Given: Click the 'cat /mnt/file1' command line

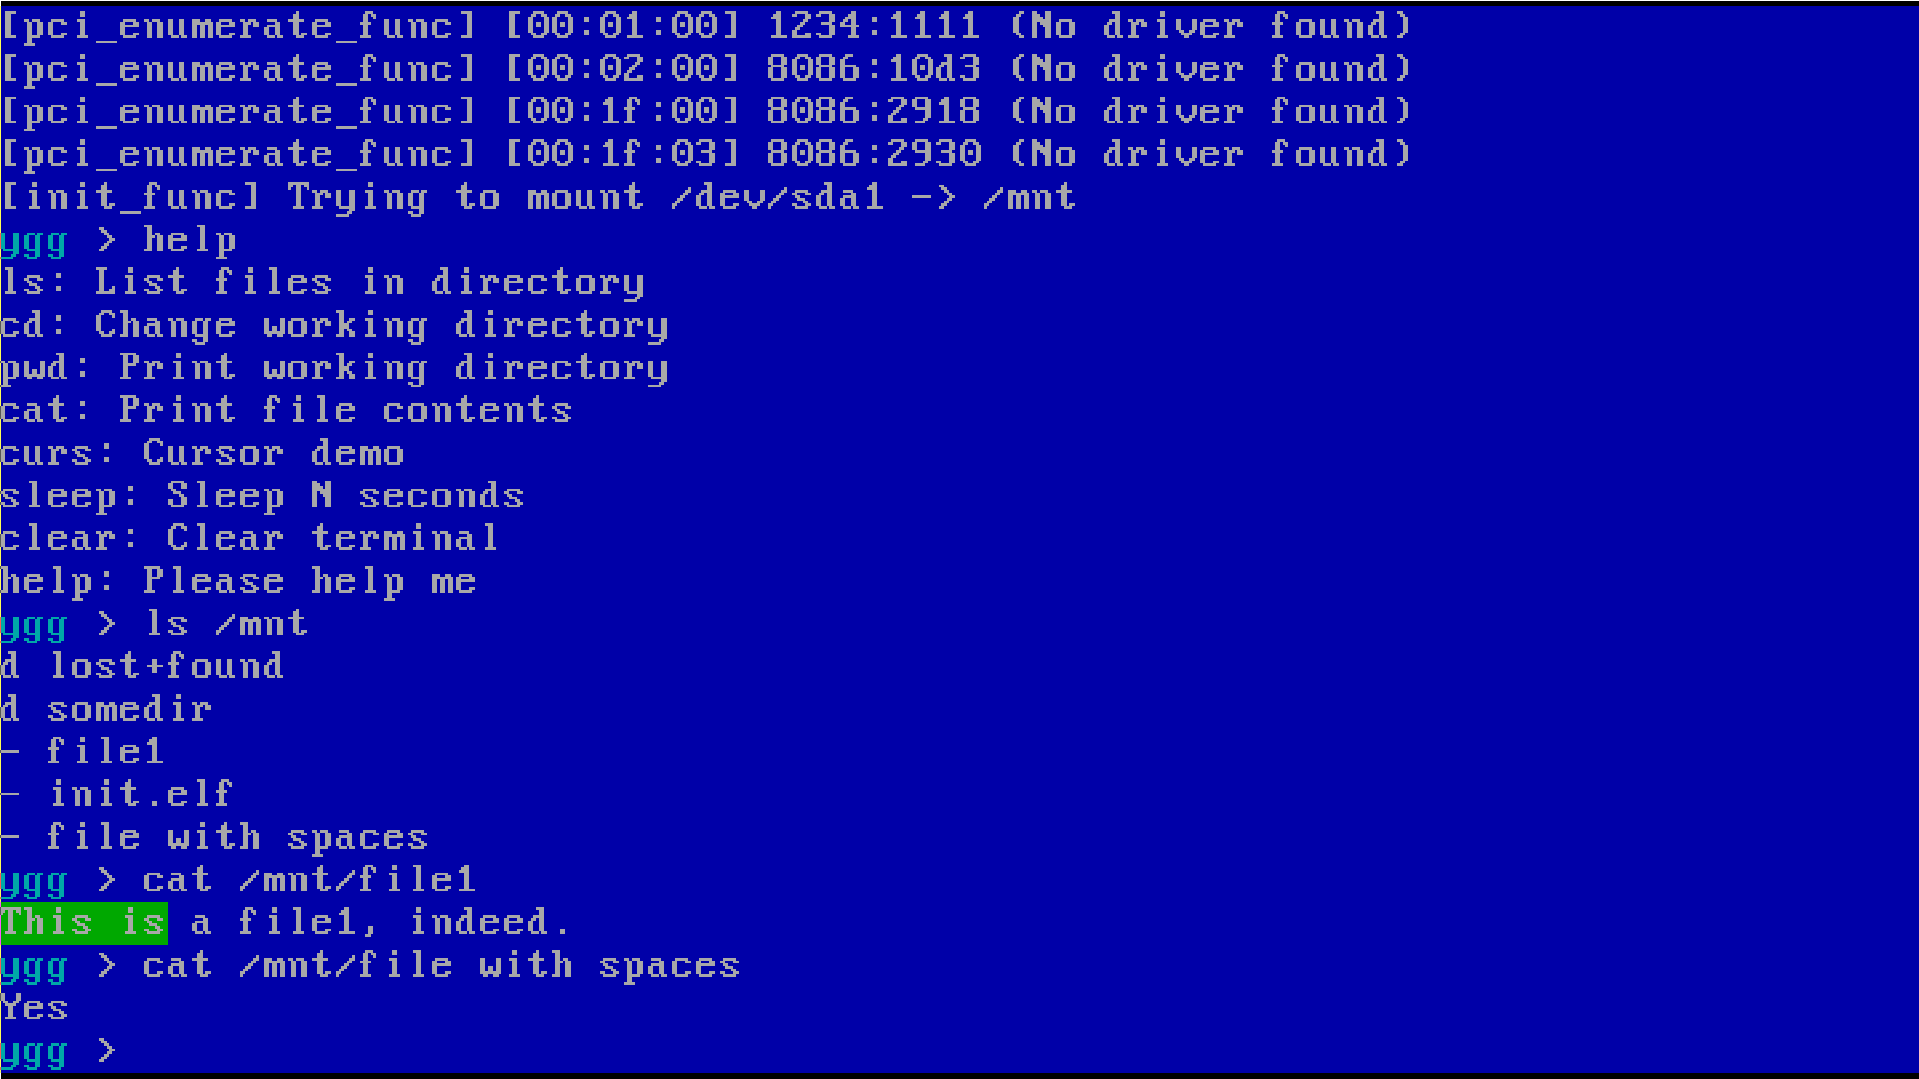Looking at the screenshot, I should [x=238, y=880].
